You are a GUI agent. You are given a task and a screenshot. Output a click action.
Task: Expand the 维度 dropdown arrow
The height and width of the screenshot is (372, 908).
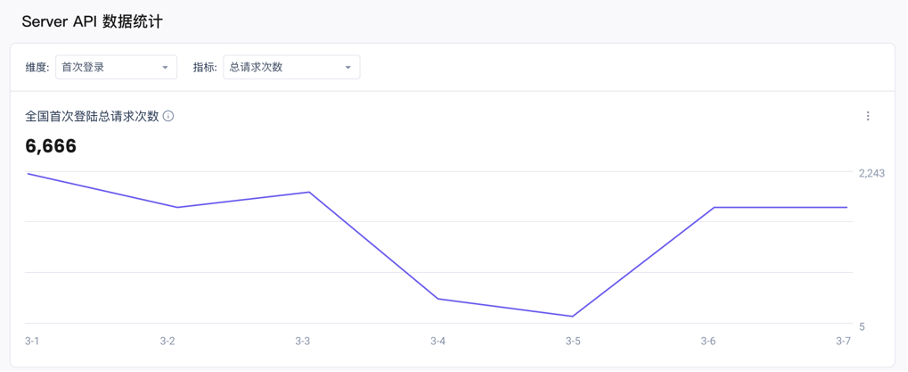[x=165, y=67]
